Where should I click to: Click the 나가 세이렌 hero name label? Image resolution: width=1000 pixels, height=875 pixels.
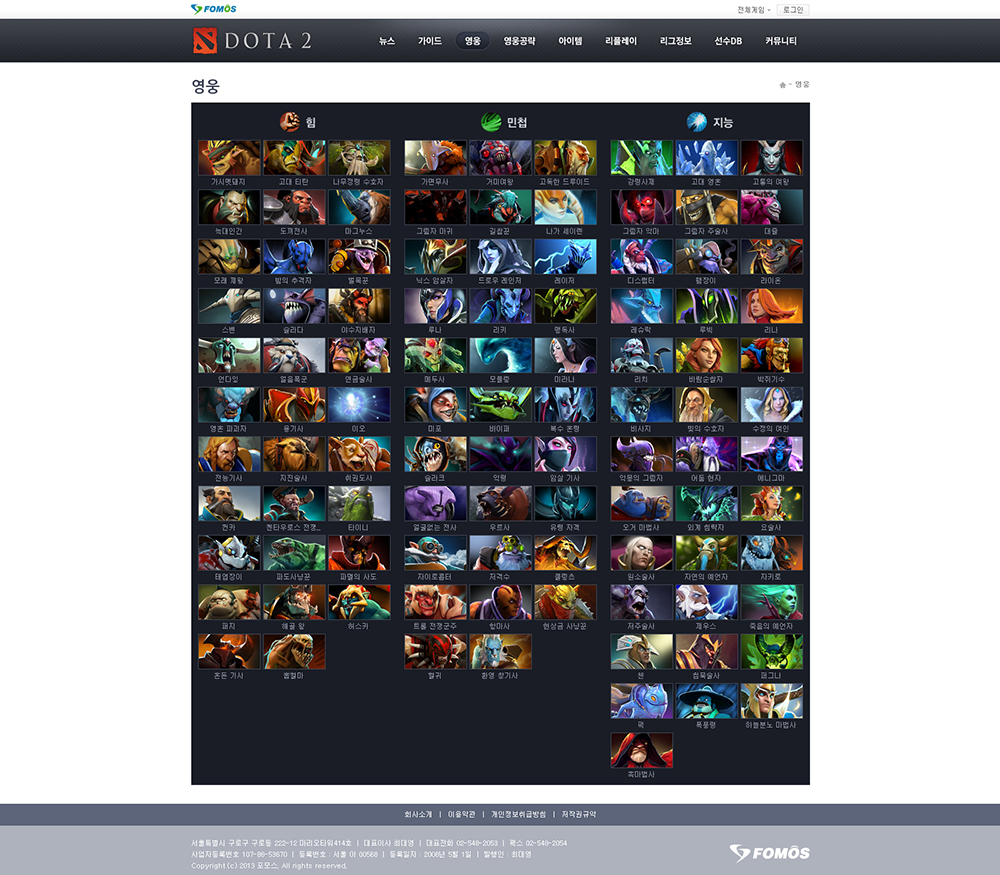[565, 231]
